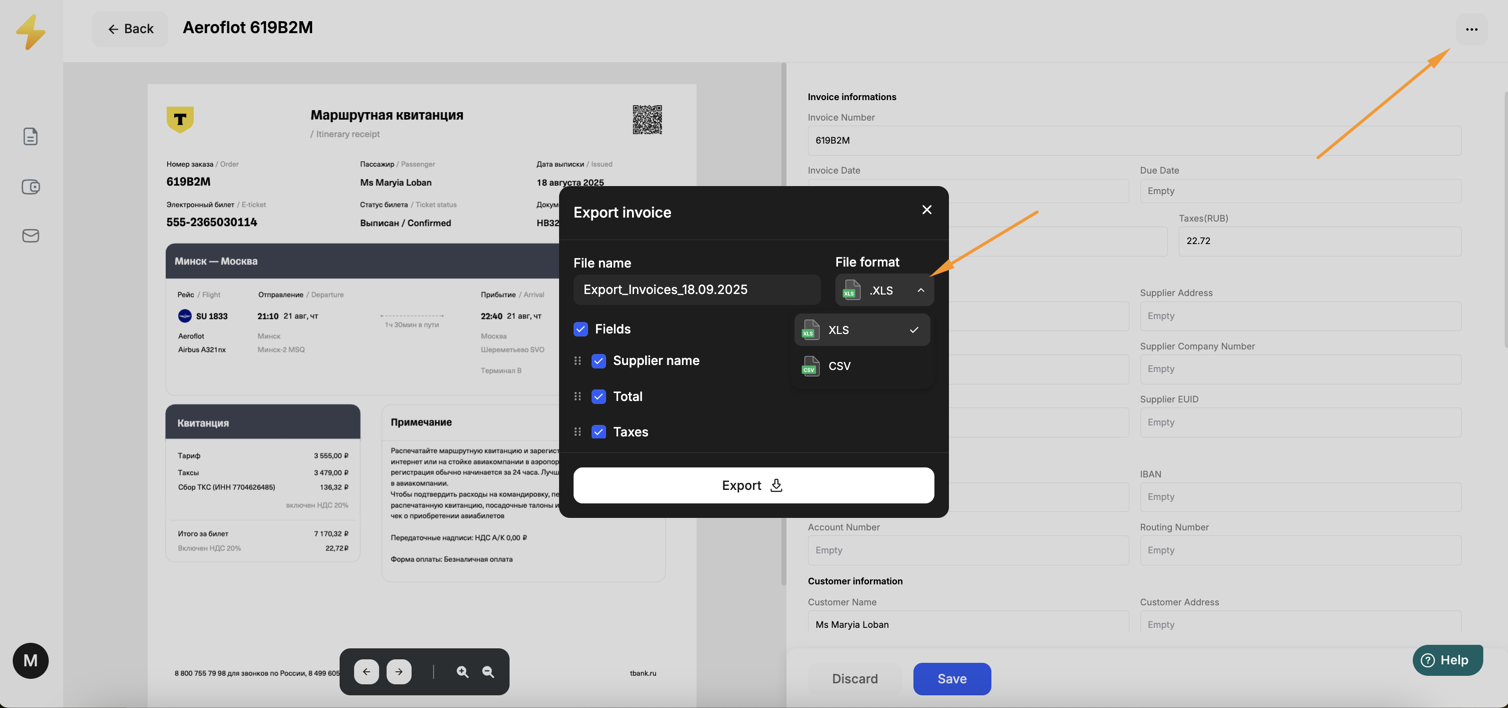The width and height of the screenshot is (1508, 708).
Task: Click the Invoice Number field
Action: tap(1134, 140)
